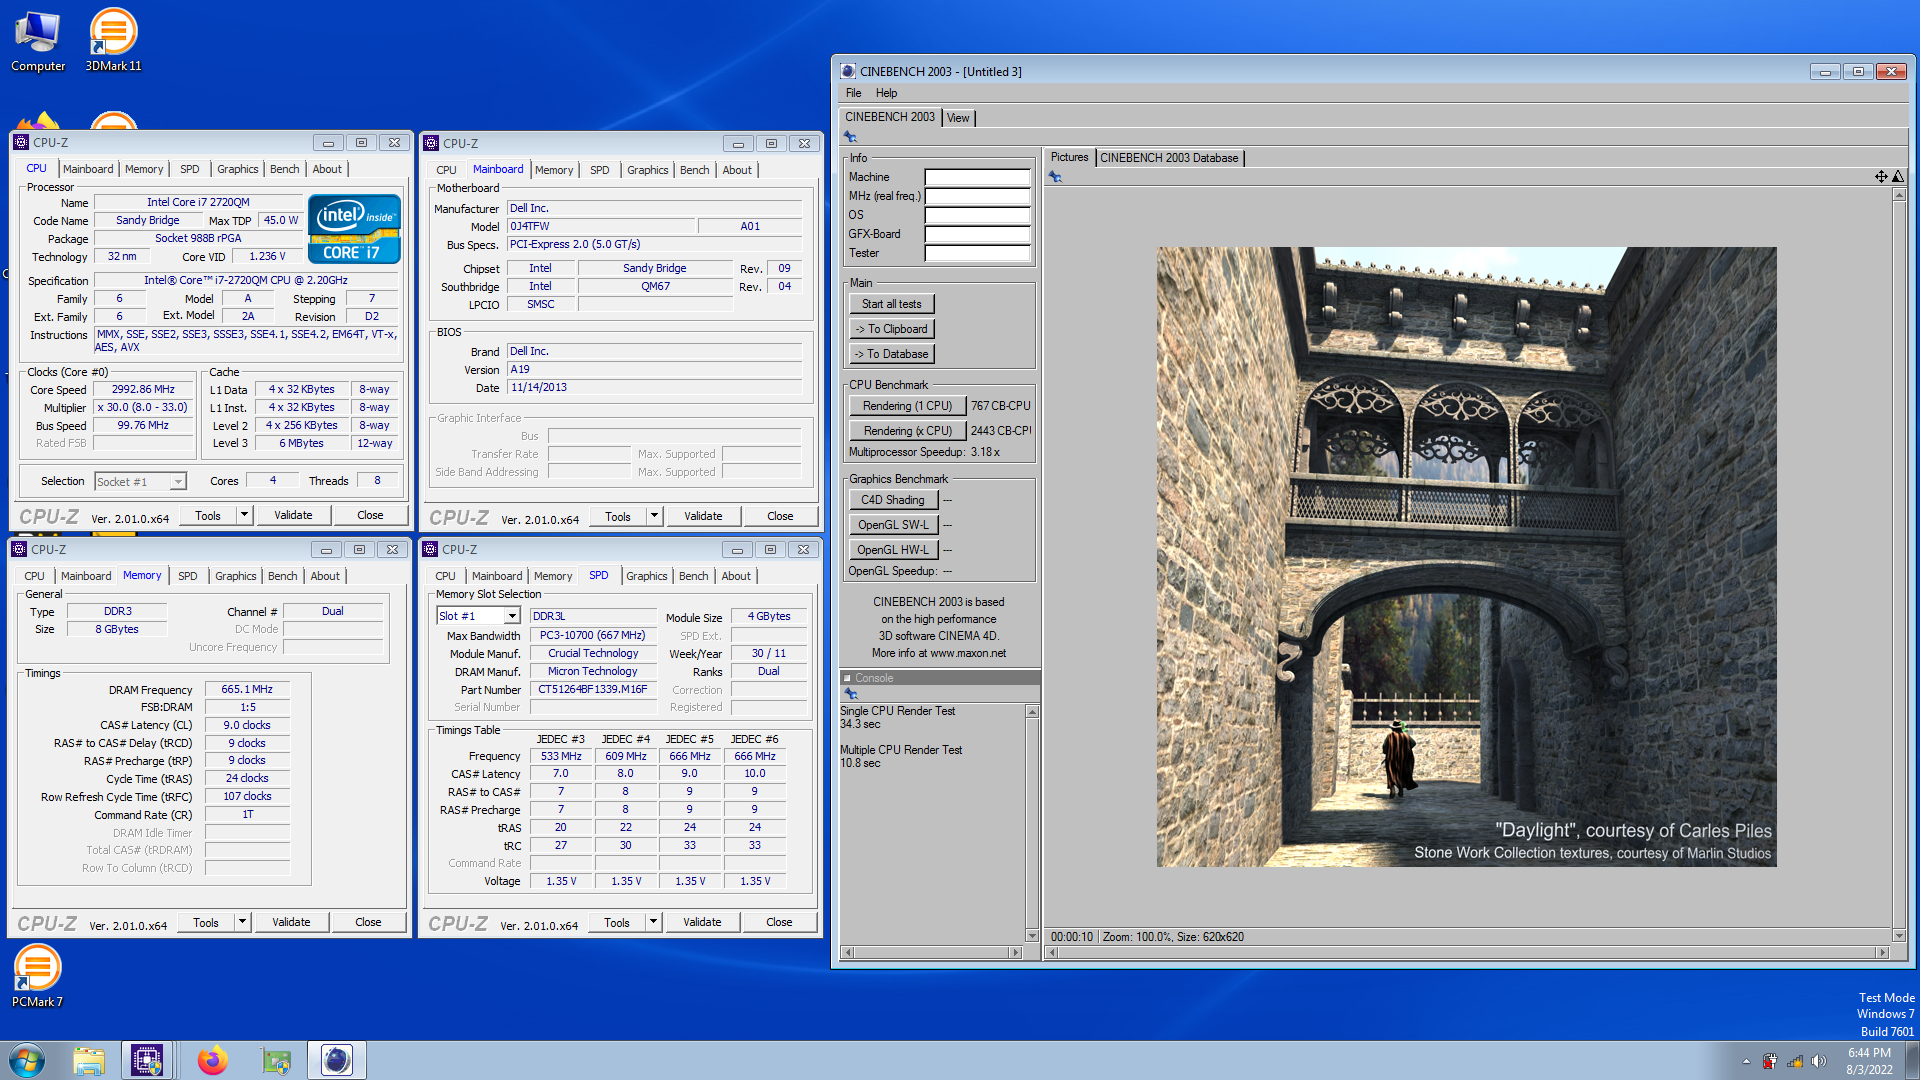Launch PCMark 7 desktop shortcut
Viewport: 1920px width, 1080px height.
pyautogui.click(x=37, y=976)
